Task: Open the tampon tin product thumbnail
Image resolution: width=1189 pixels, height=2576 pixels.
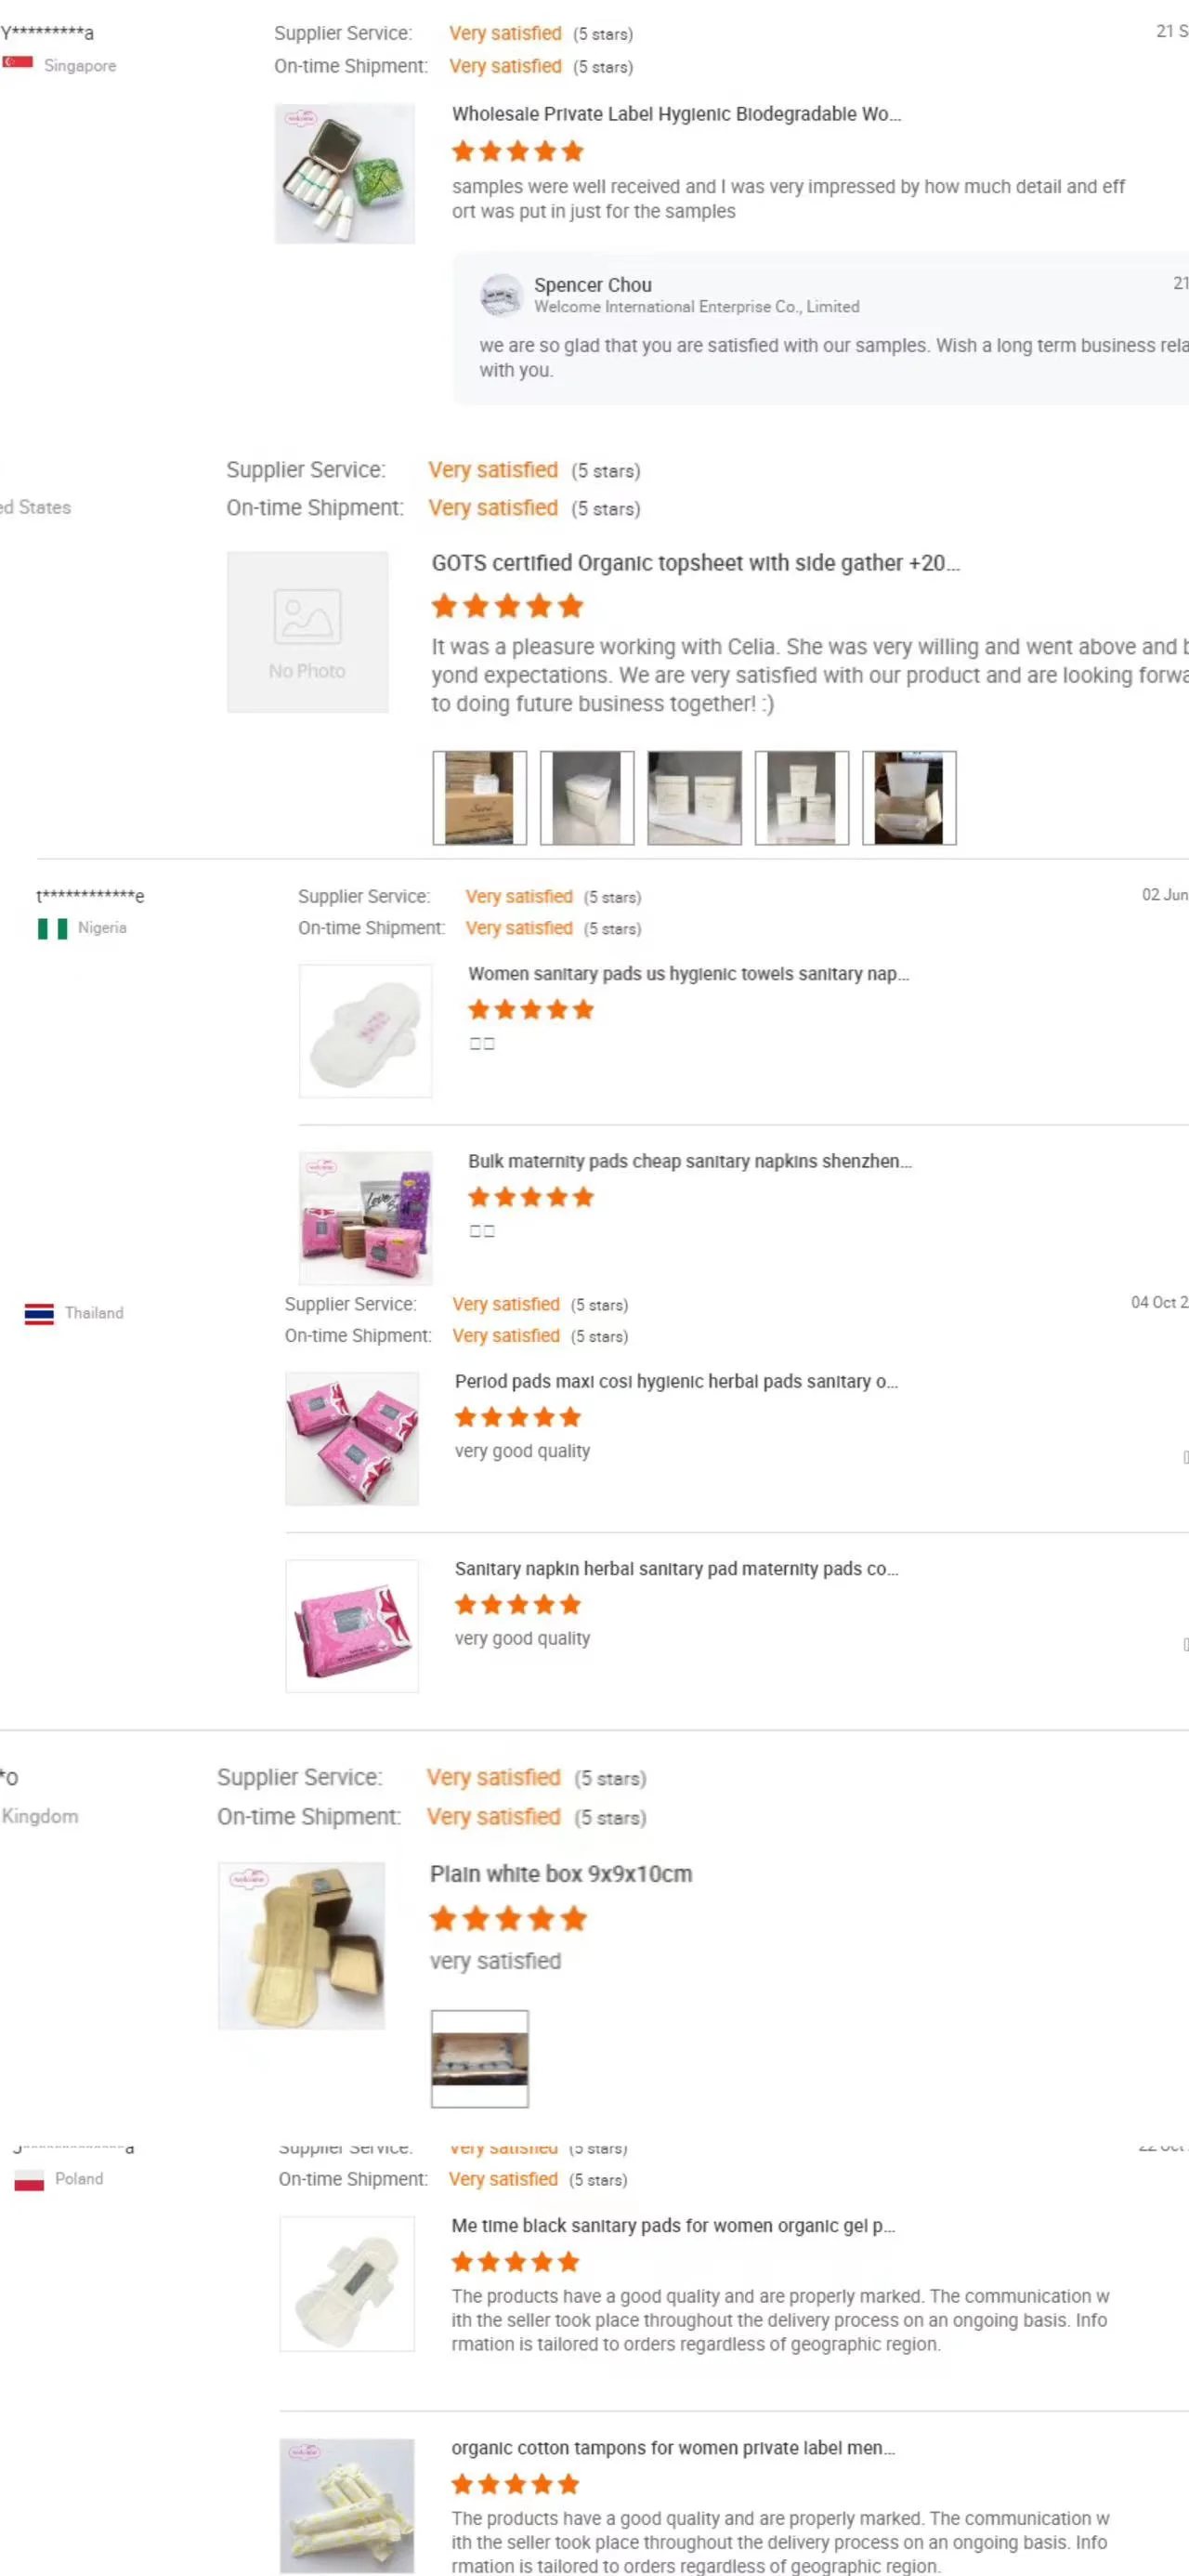Action: 345,173
